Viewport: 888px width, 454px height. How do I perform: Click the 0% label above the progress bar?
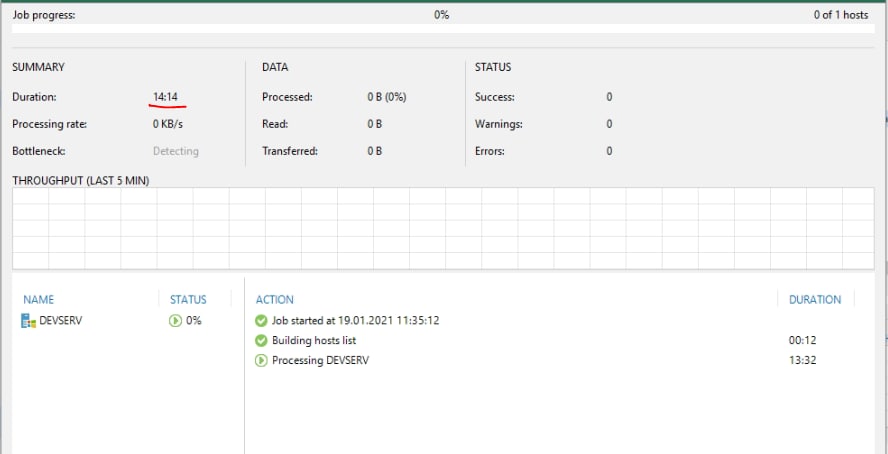442,15
